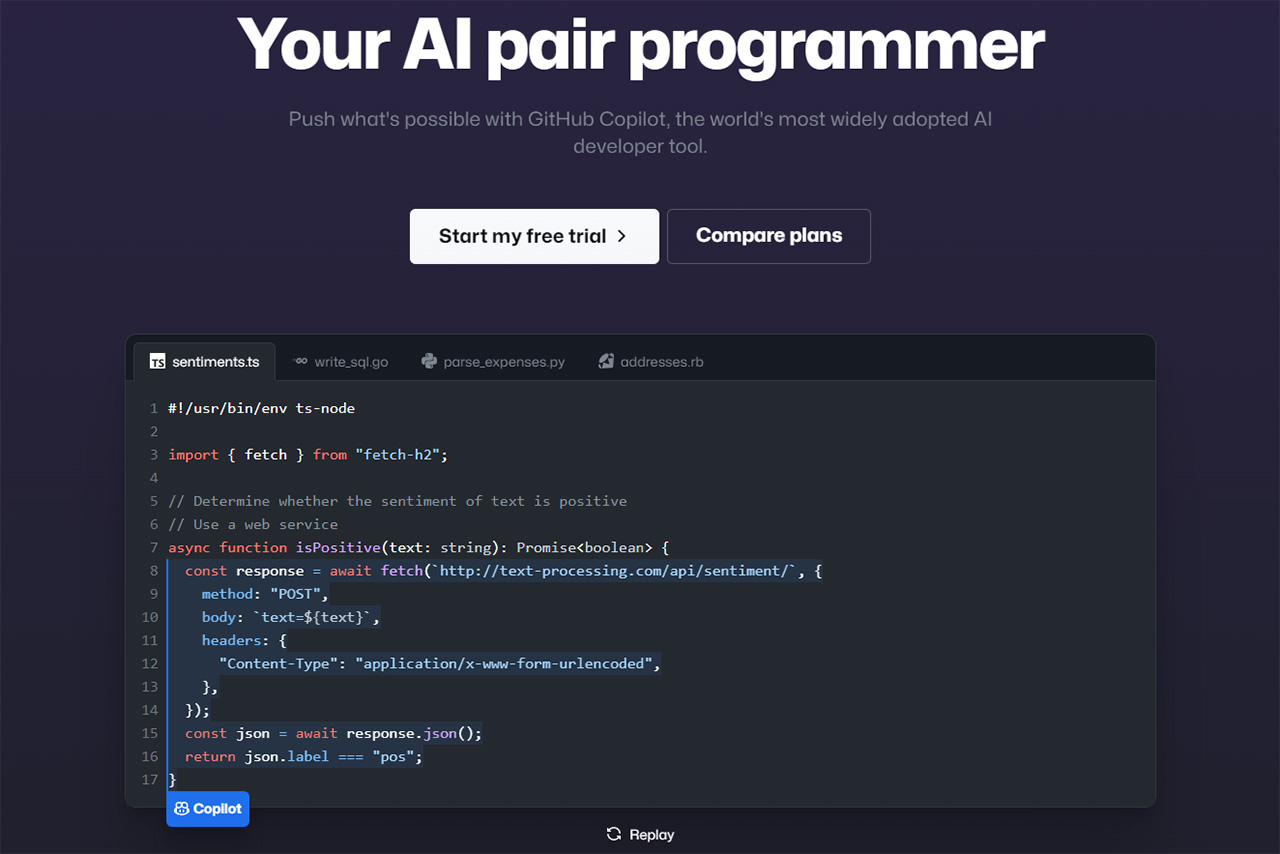Viewport: 1280px width, 854px height.
Task: Click the circular replay arrow icon
Action: pos(614,834)
